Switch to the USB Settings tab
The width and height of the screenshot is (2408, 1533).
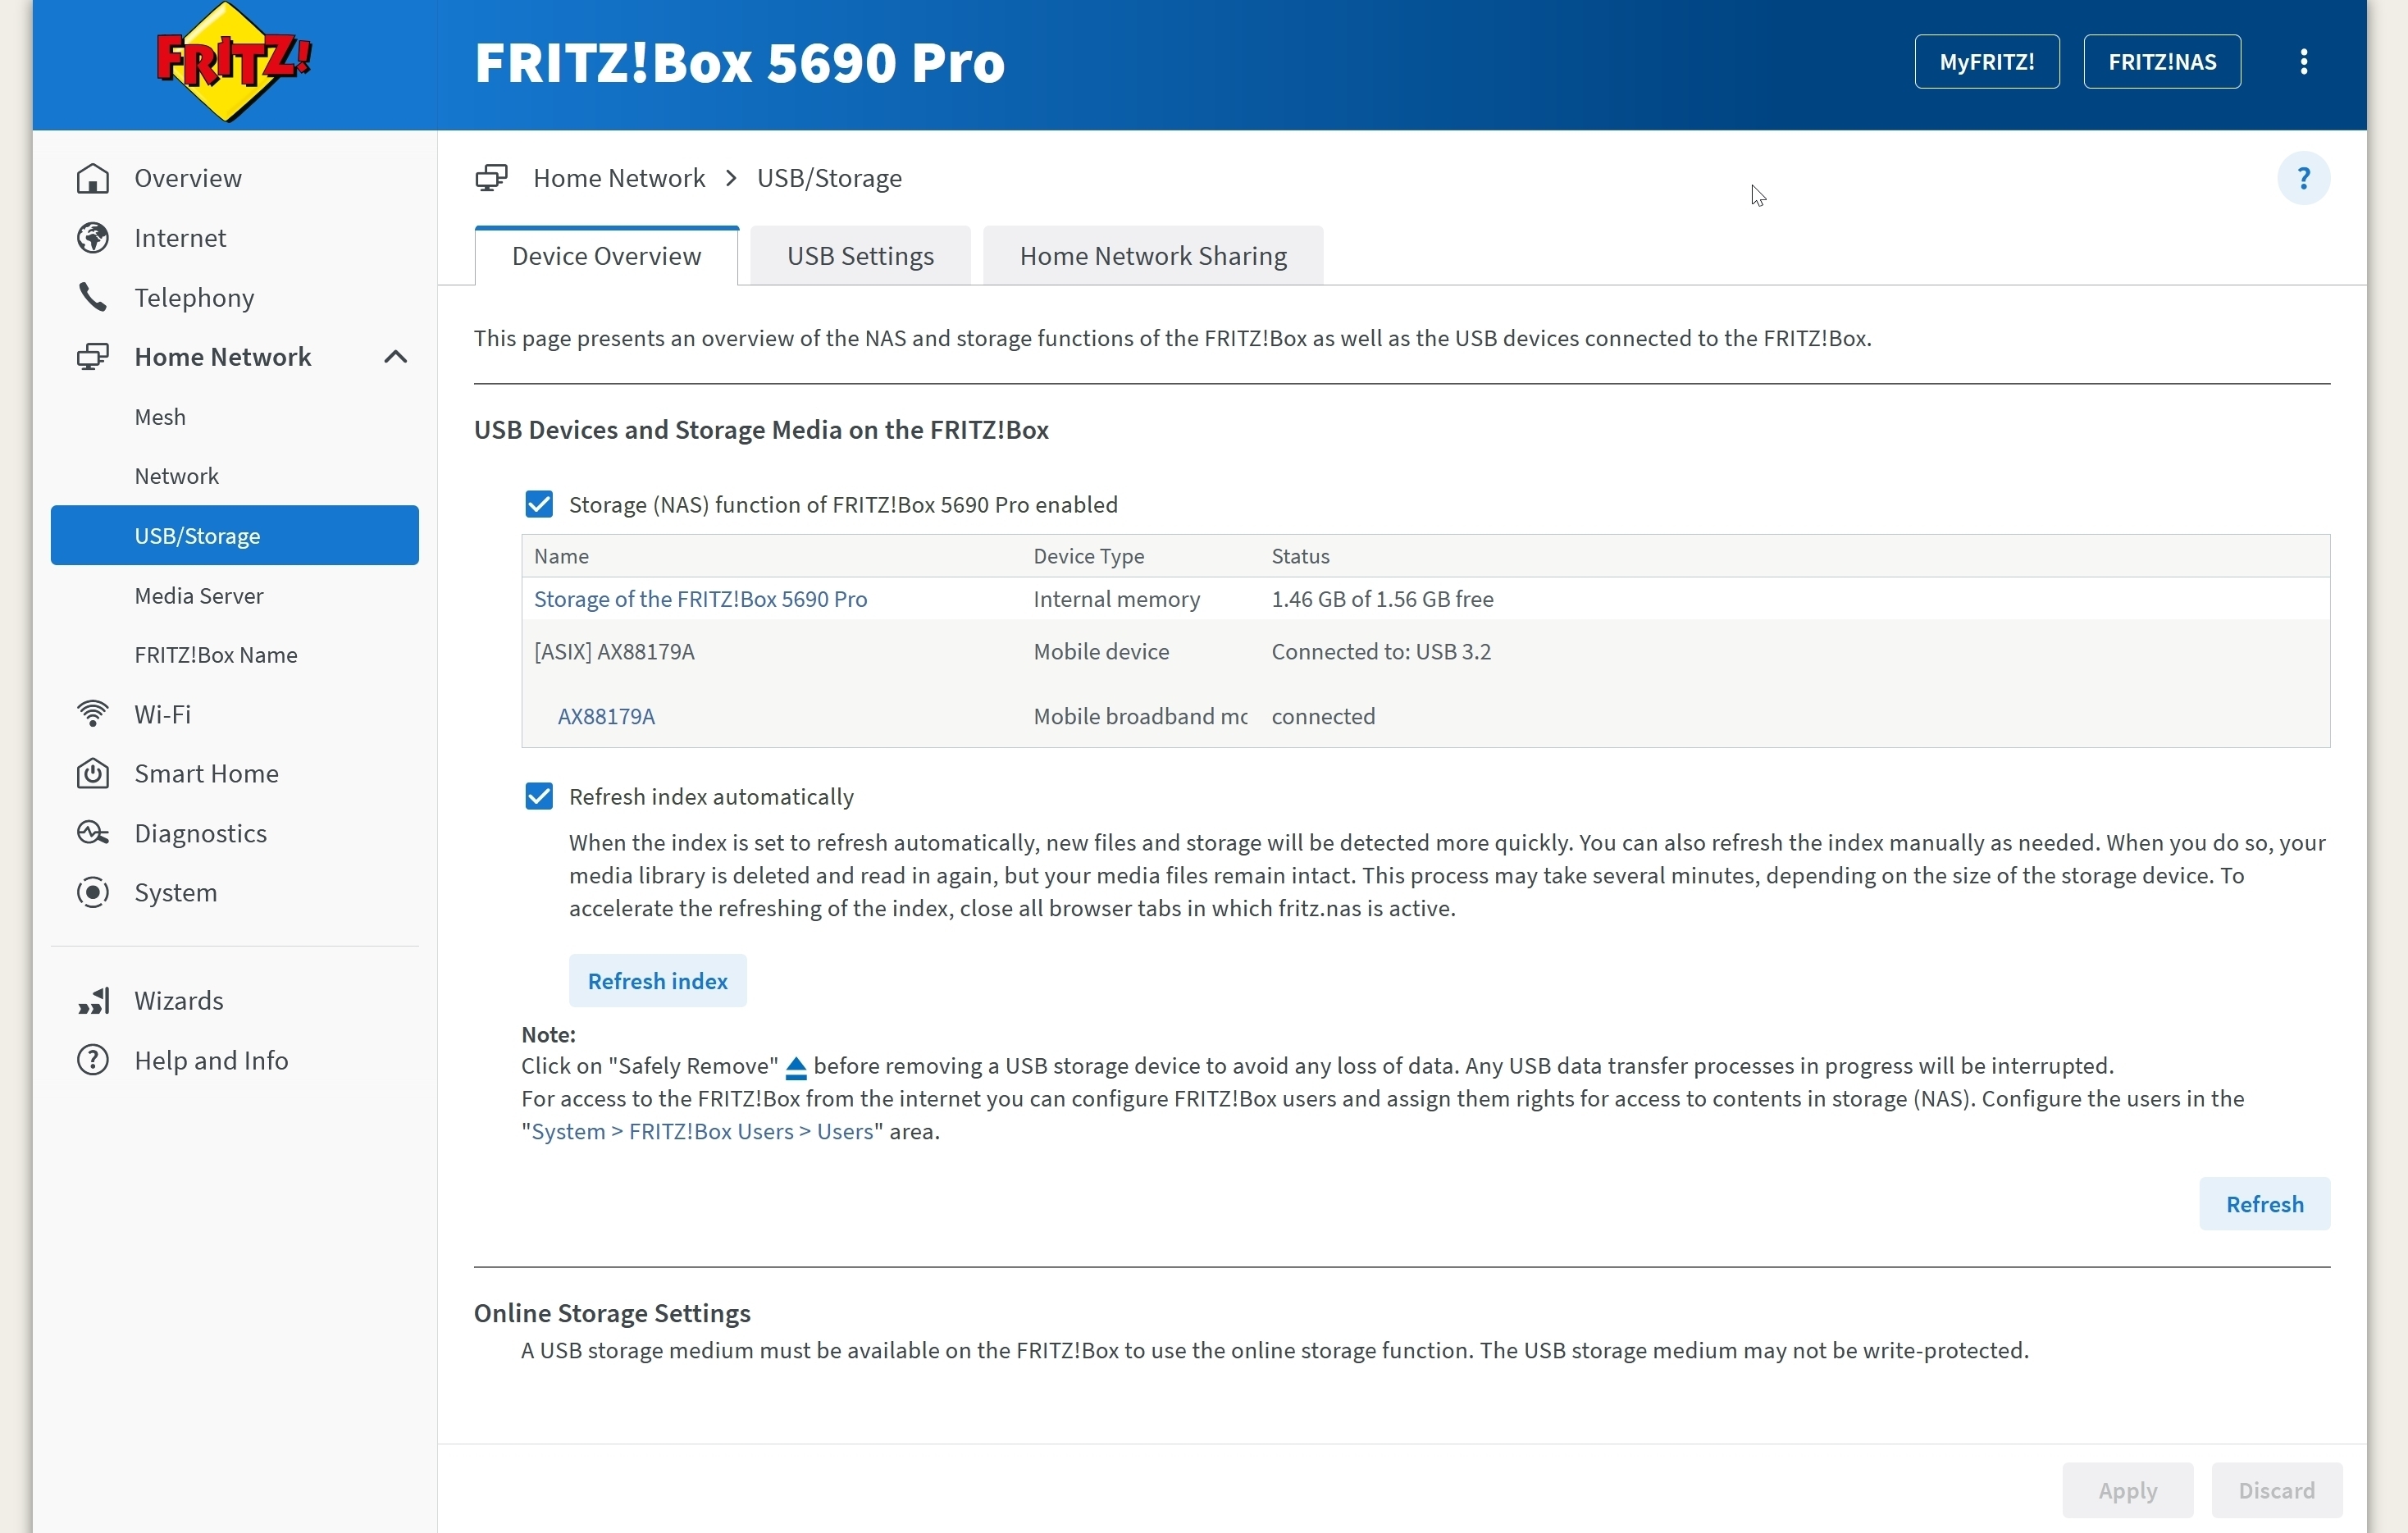[x=860, y=256]
